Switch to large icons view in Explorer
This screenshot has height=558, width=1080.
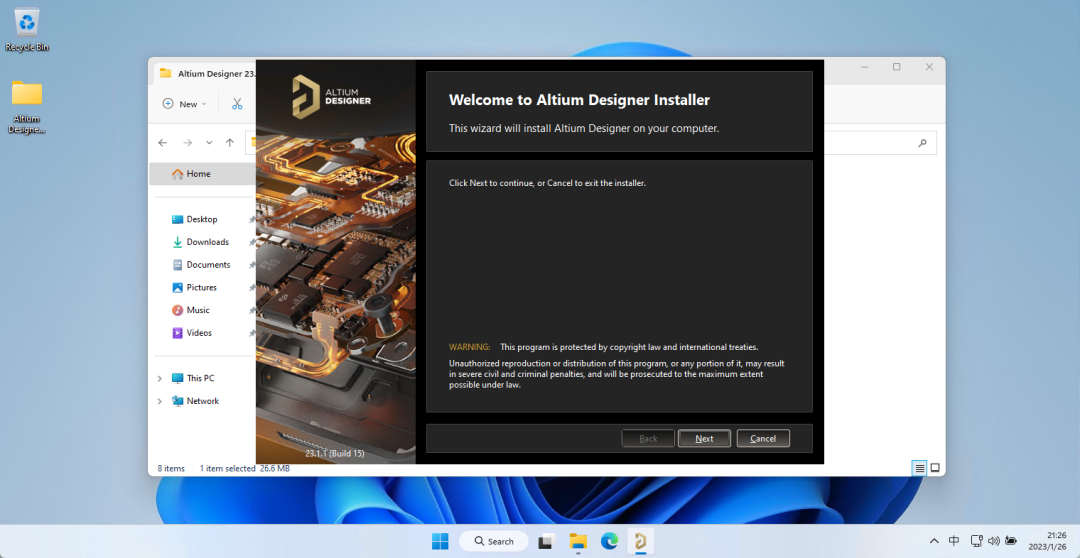pyautogui.click(x=935, y=468)
